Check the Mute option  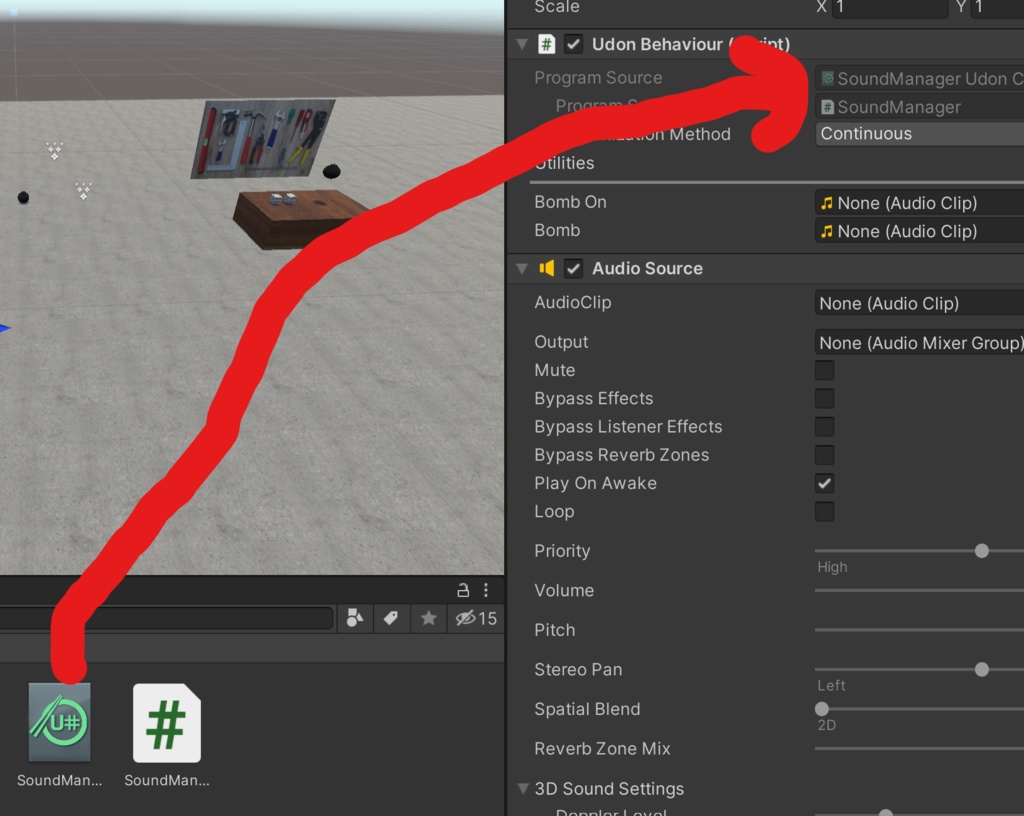tap(824, 370)
